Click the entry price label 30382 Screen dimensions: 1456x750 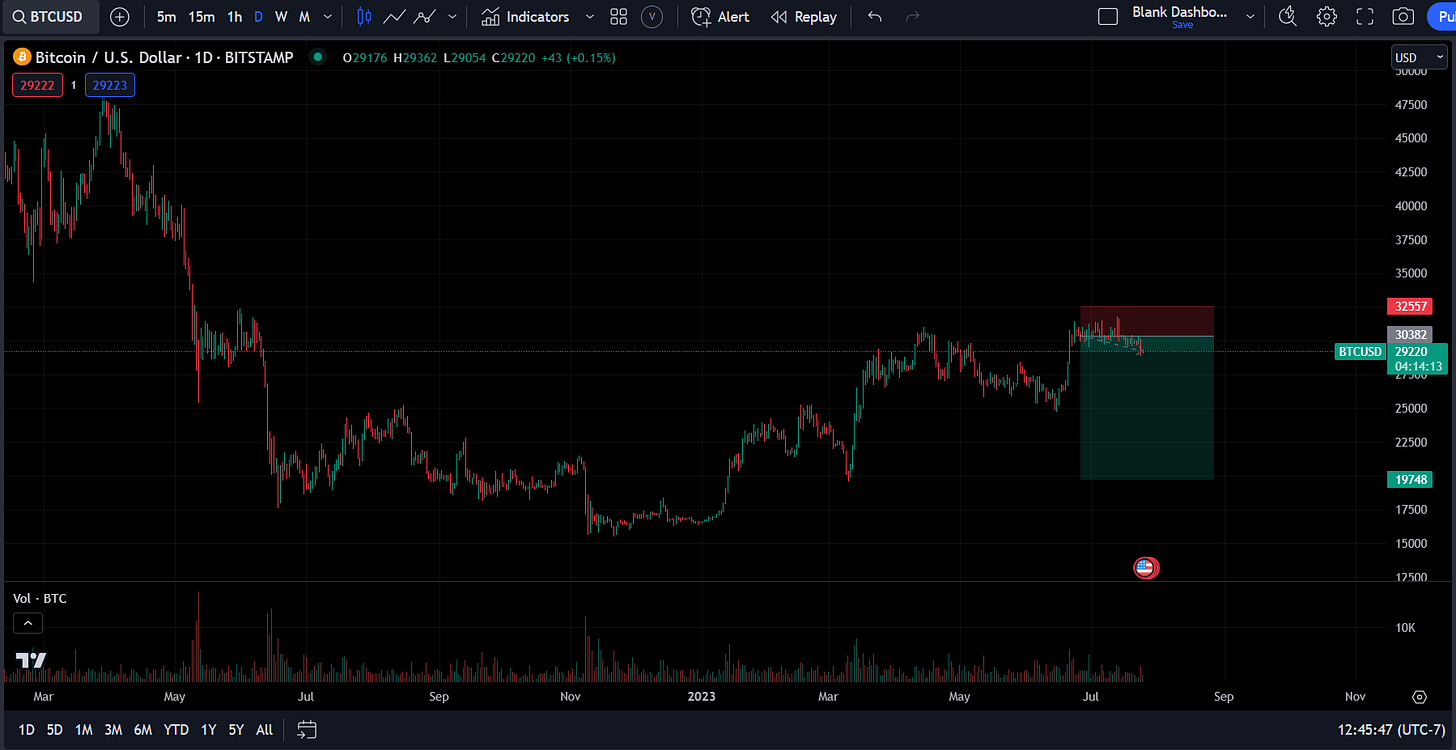pyautogui.click(x=1410, y=335)
